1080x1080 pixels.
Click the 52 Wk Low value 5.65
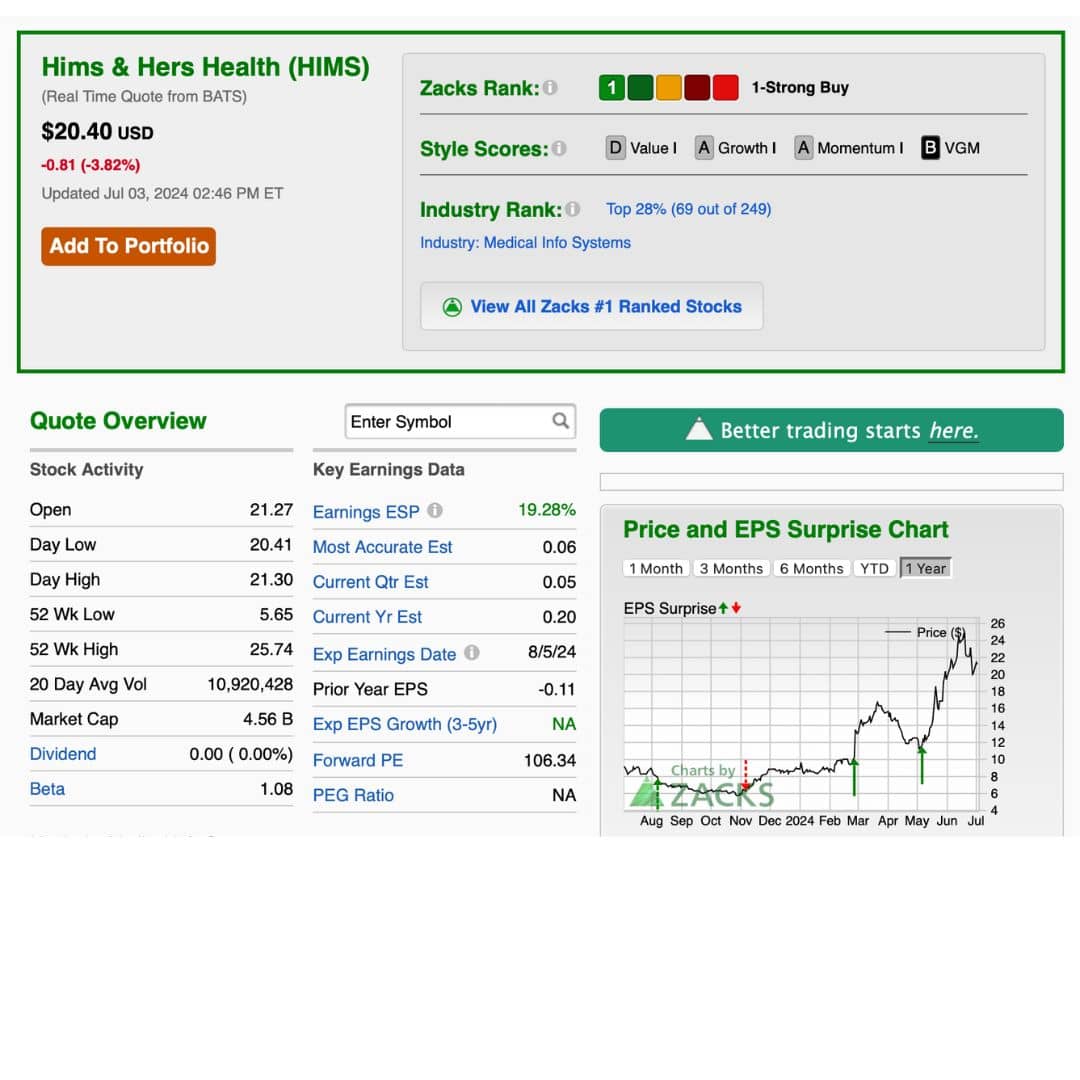tap(276, 614)
